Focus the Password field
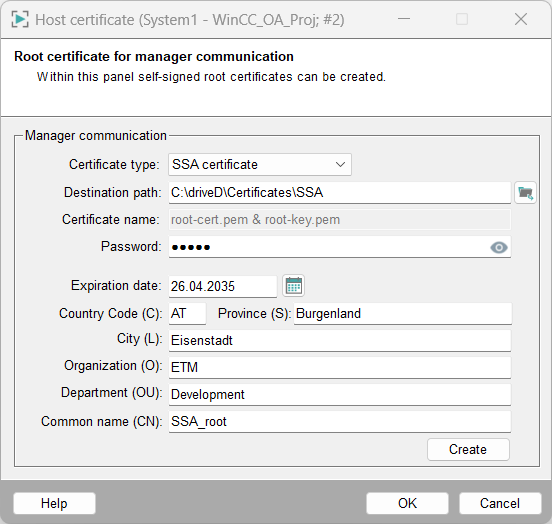The height and width of the screenshot is (524, 552). click(x=340, y=247)
